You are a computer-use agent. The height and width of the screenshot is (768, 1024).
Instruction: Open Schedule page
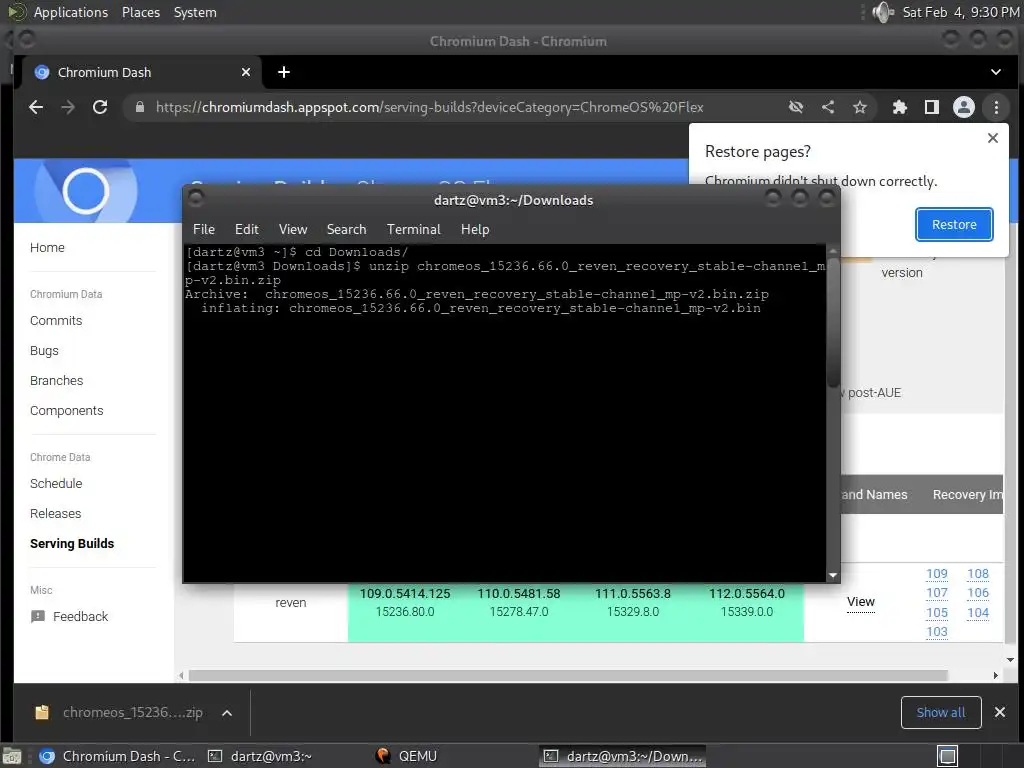tap(56, 484)
